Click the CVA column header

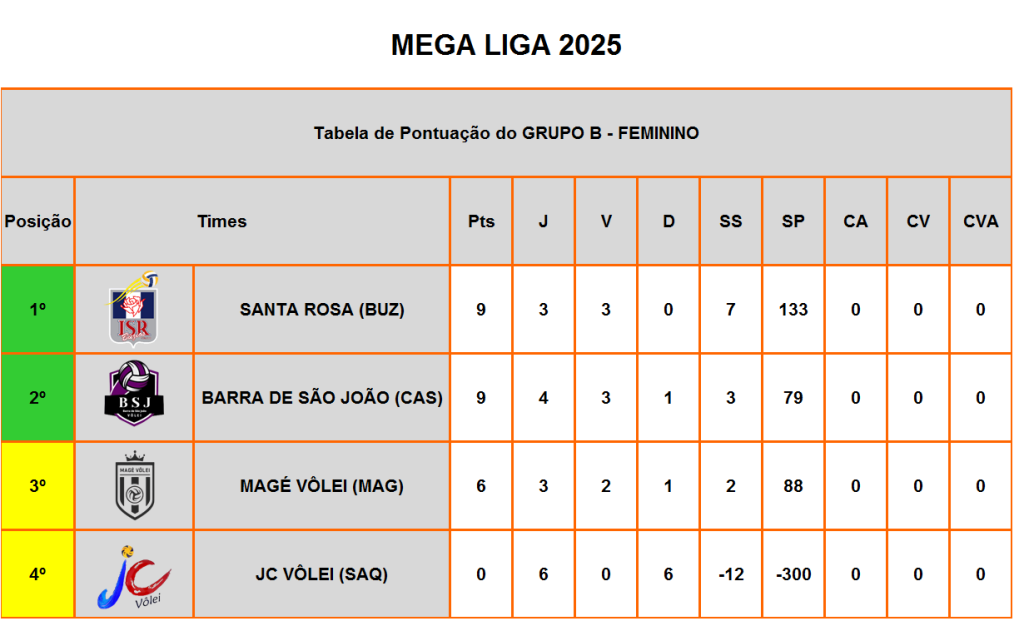click(x=980, y=221)
